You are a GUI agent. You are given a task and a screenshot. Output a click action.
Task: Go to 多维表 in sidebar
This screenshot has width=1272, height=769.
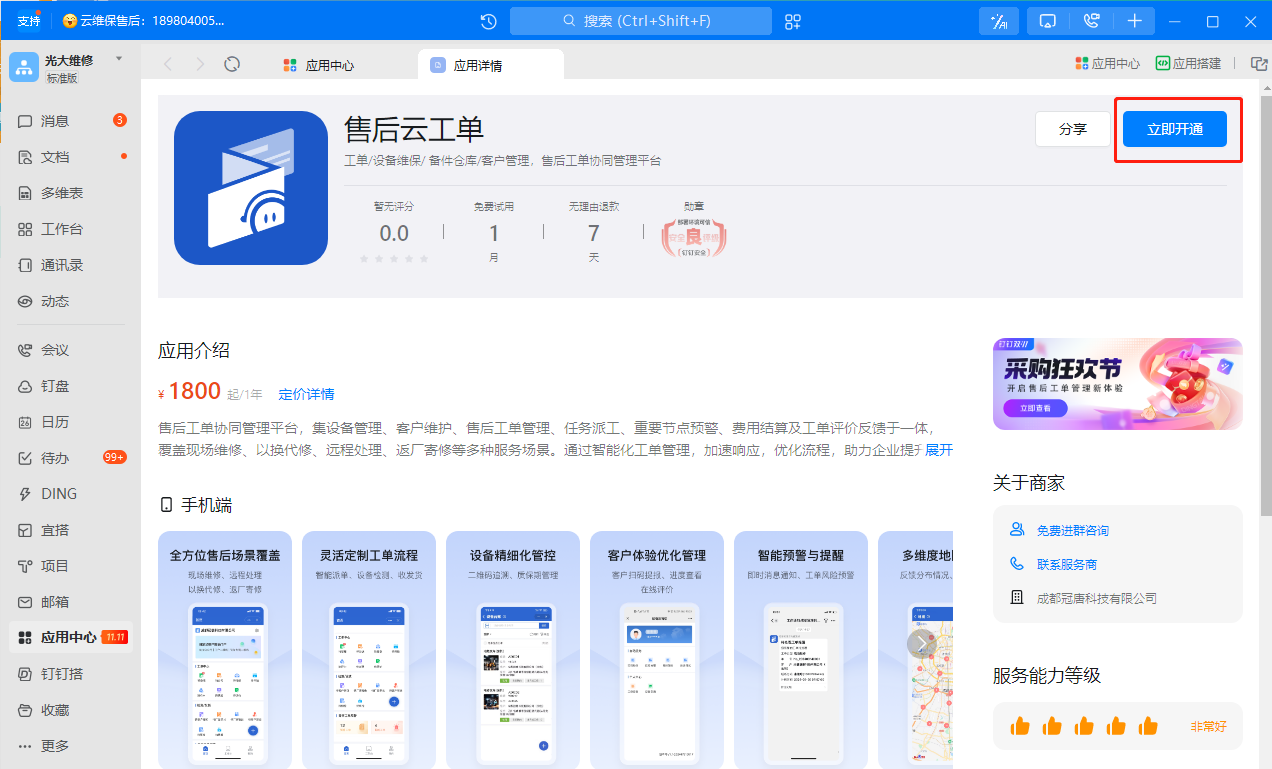[x=70, y=193]
